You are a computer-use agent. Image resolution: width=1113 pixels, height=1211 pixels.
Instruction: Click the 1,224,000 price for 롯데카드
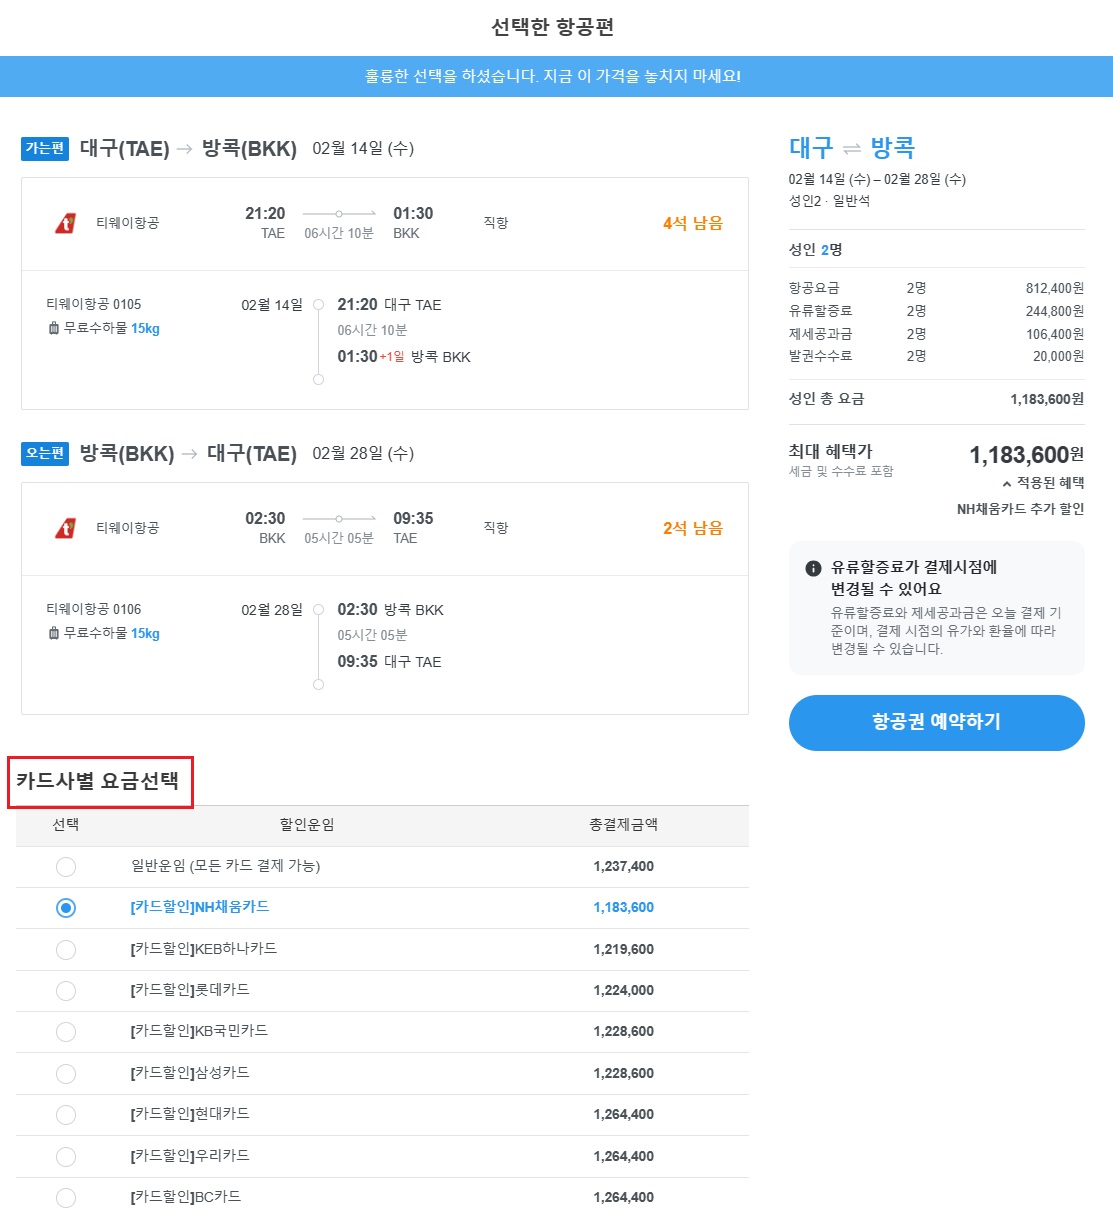click(624, 991)
